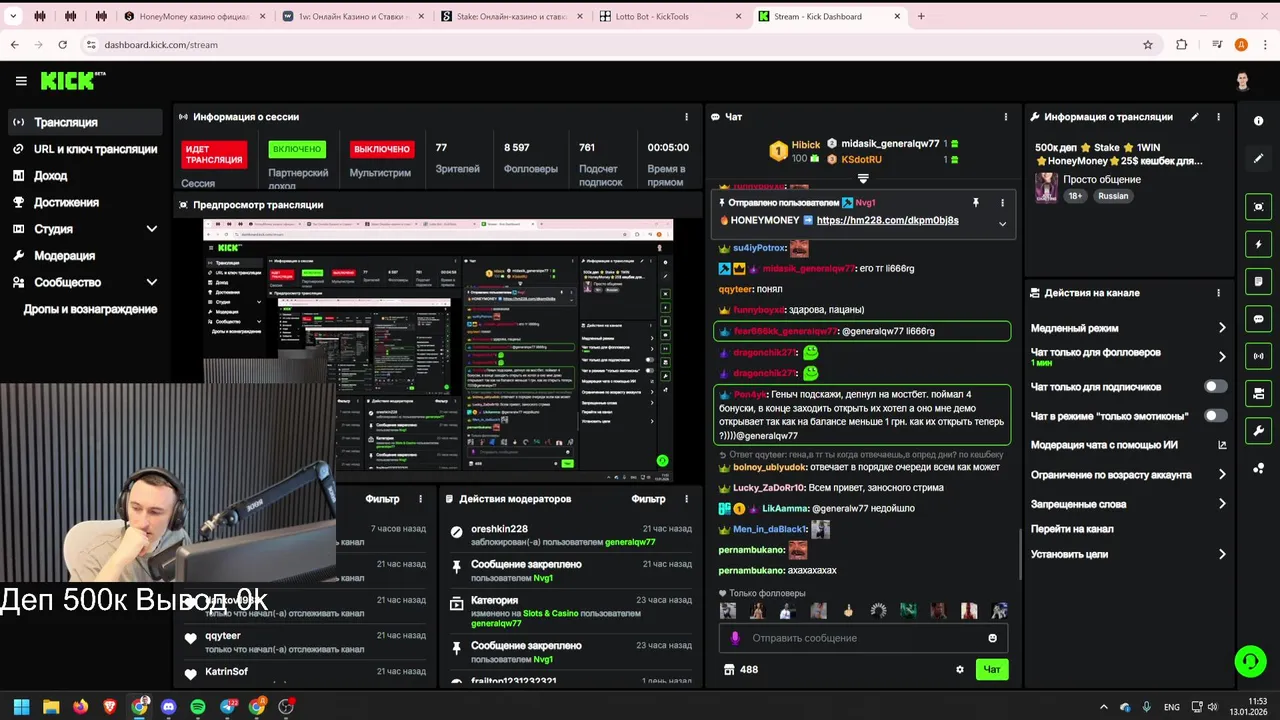Open options for Действия на канале panel
This screenshot has height=720, width=1280.
[x=1218, y=293]
